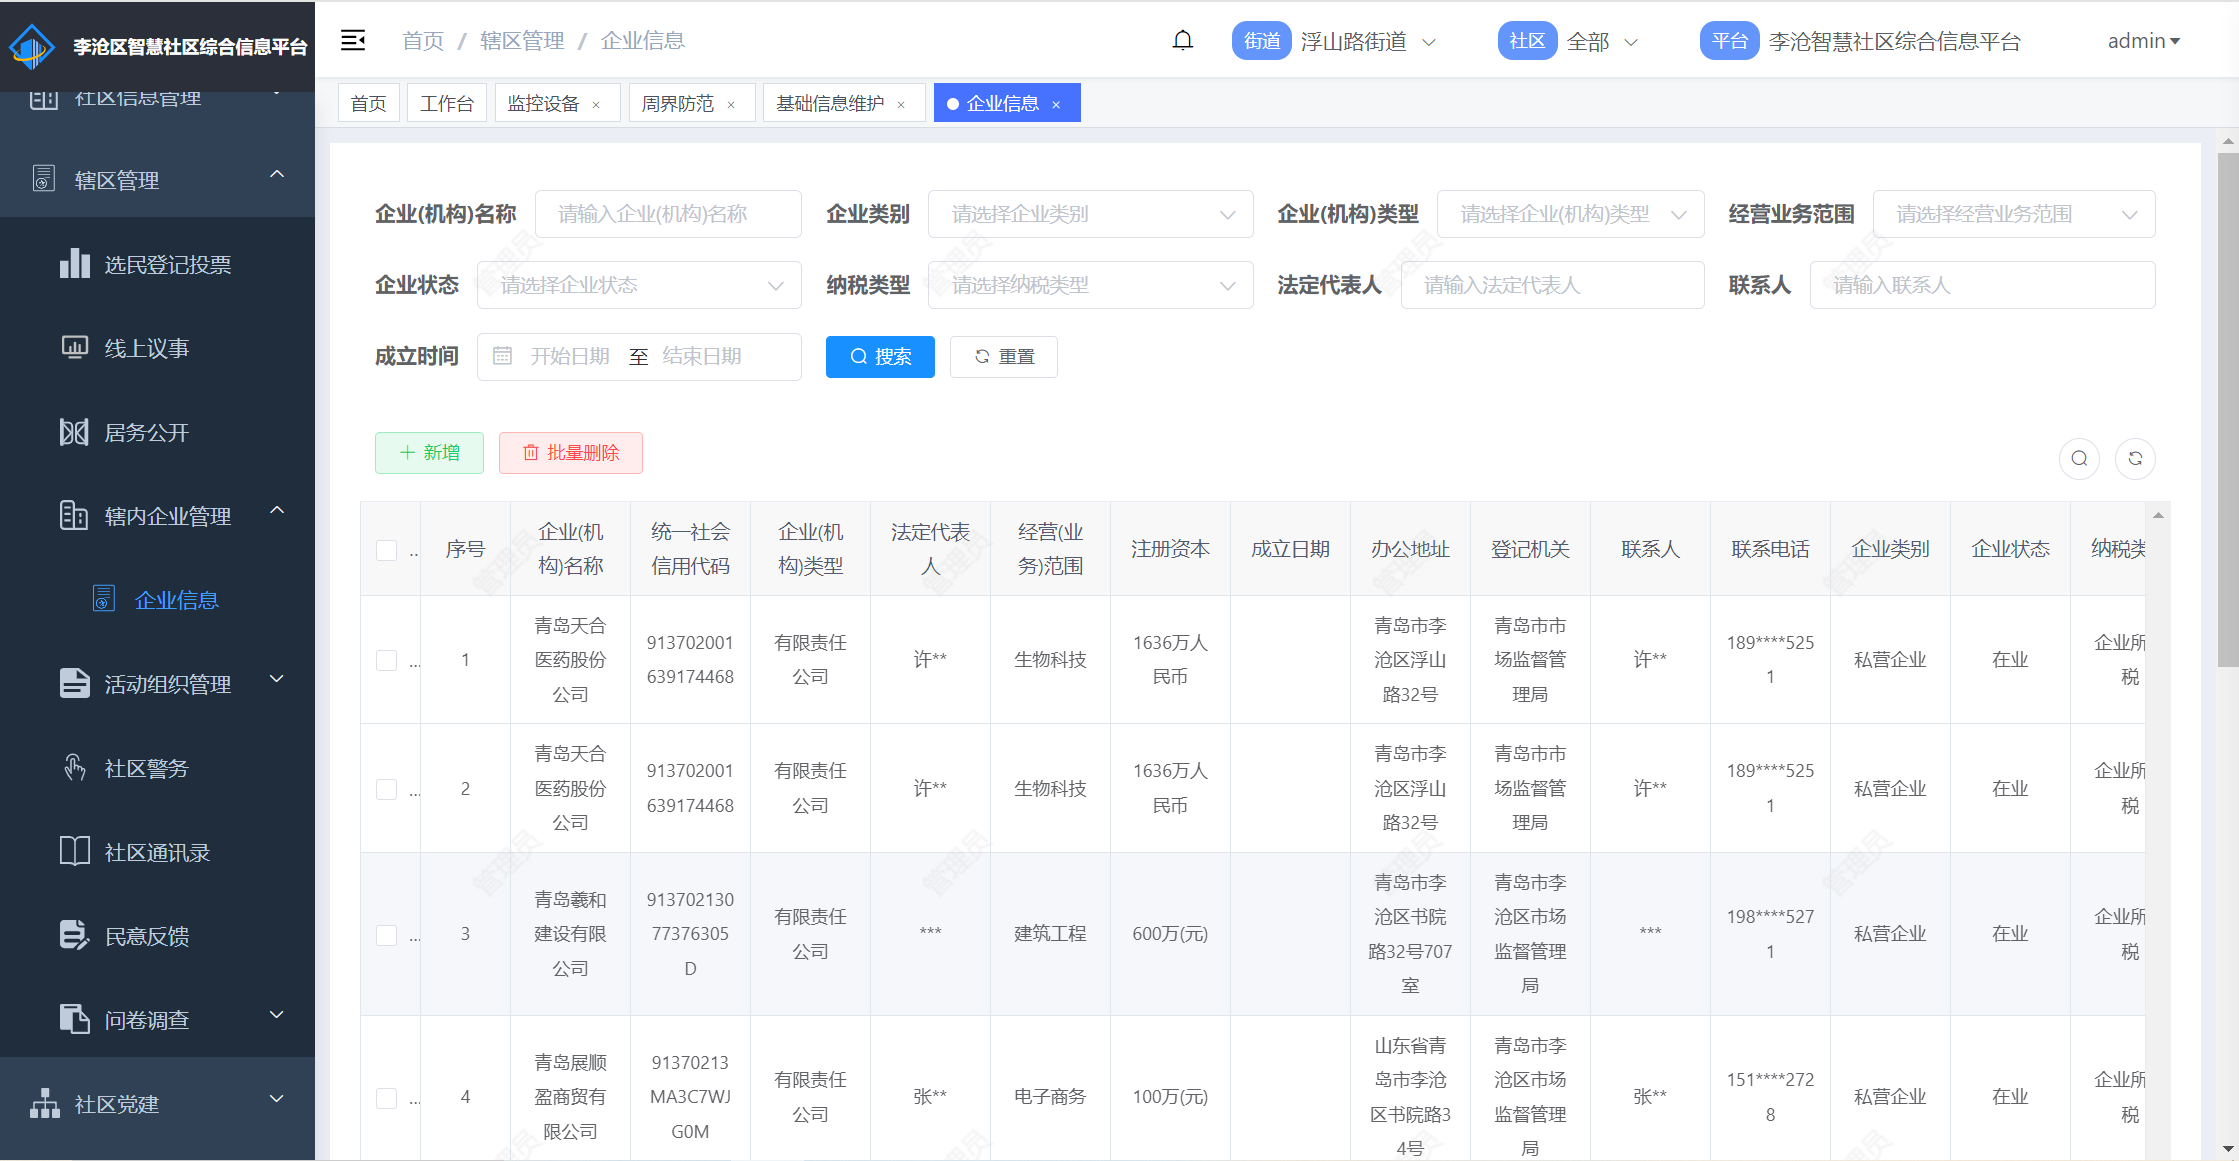This screenshot has width=2239, height=1161.
Task: Collapse the 辖区管理 menu section
Action: pos(277,175)
